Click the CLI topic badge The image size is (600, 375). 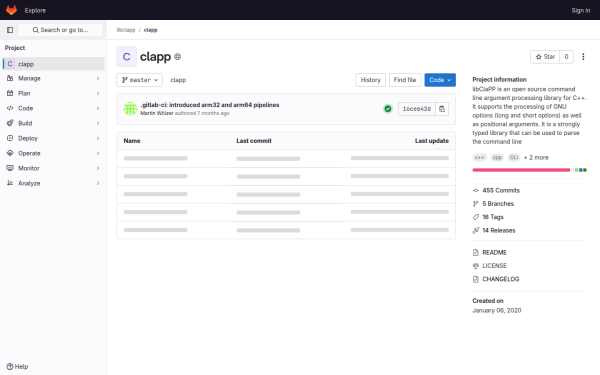(514, 157)
